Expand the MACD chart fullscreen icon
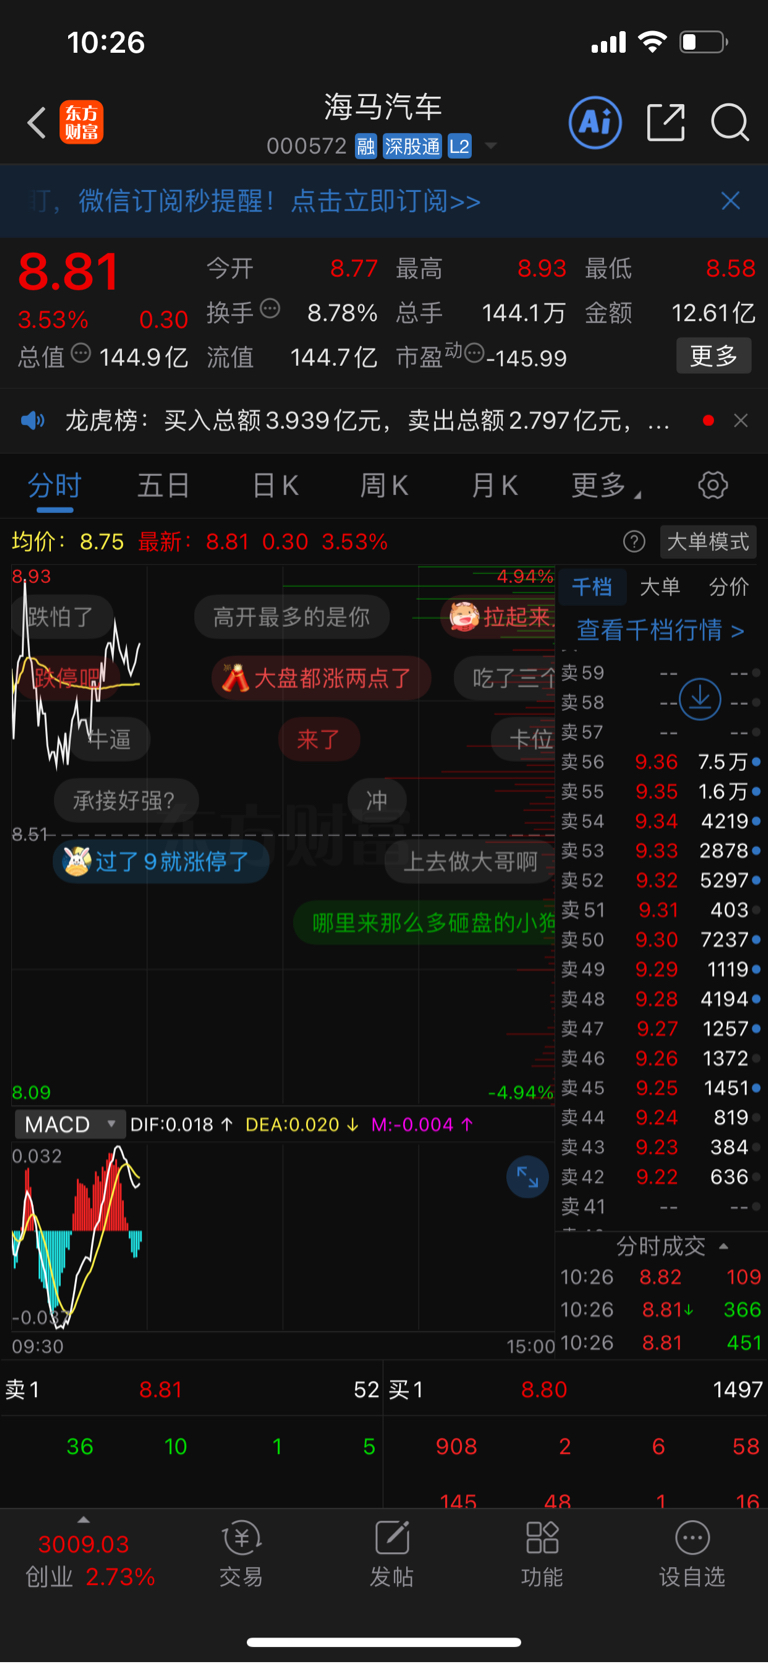 point(527,1177)
